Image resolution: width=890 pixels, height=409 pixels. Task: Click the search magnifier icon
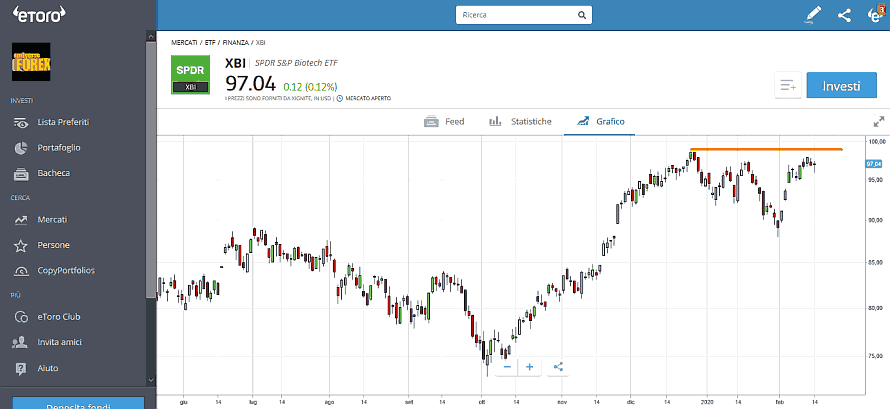coord(579,16)
